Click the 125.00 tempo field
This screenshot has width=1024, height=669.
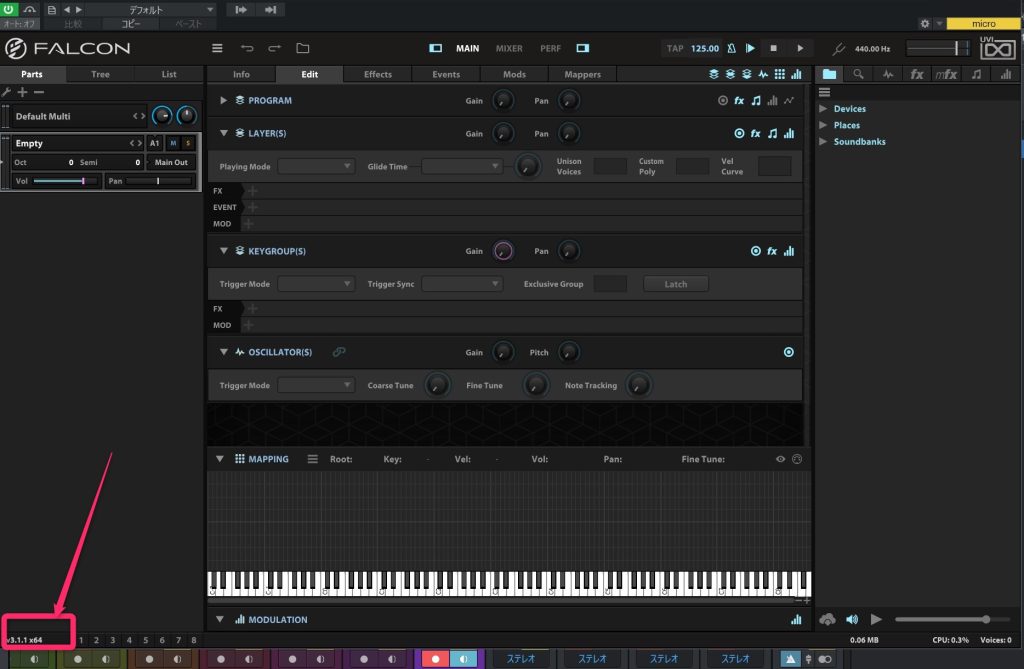[x=704, y=48]
